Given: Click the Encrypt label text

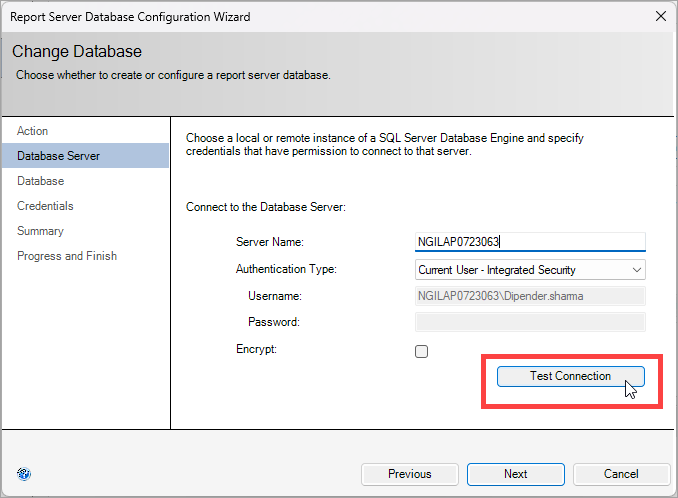Looking at the screenshot, I should [x=256, y=349].
